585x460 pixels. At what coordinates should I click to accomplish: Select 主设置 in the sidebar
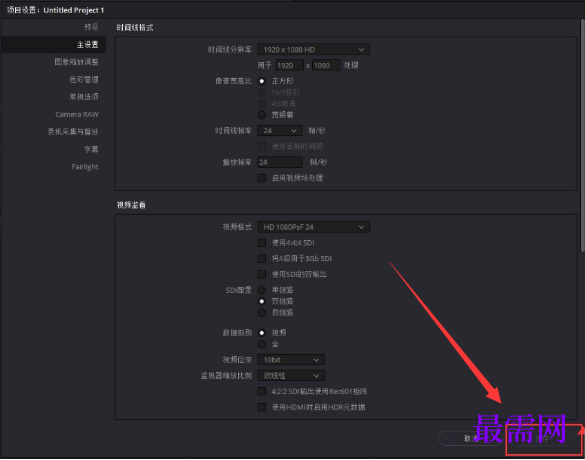coord(53,44)
